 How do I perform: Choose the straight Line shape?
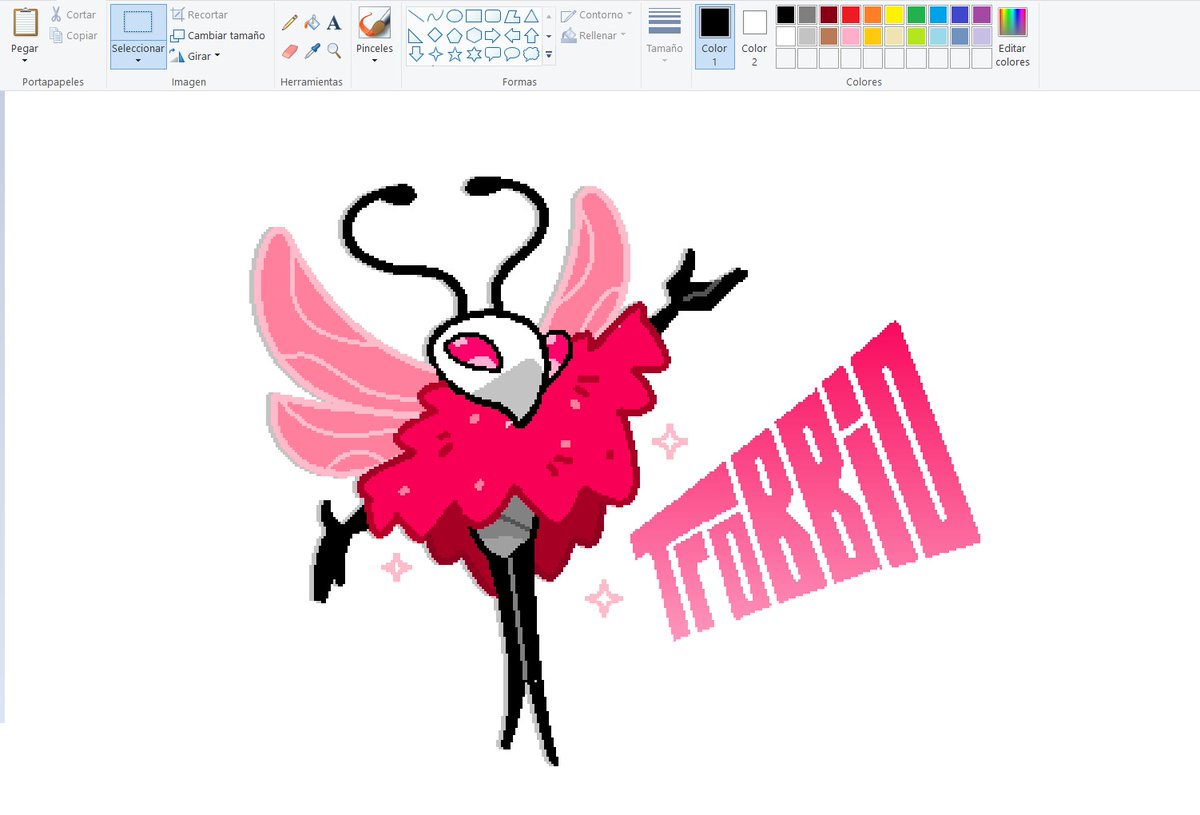(x=416, y=16)
